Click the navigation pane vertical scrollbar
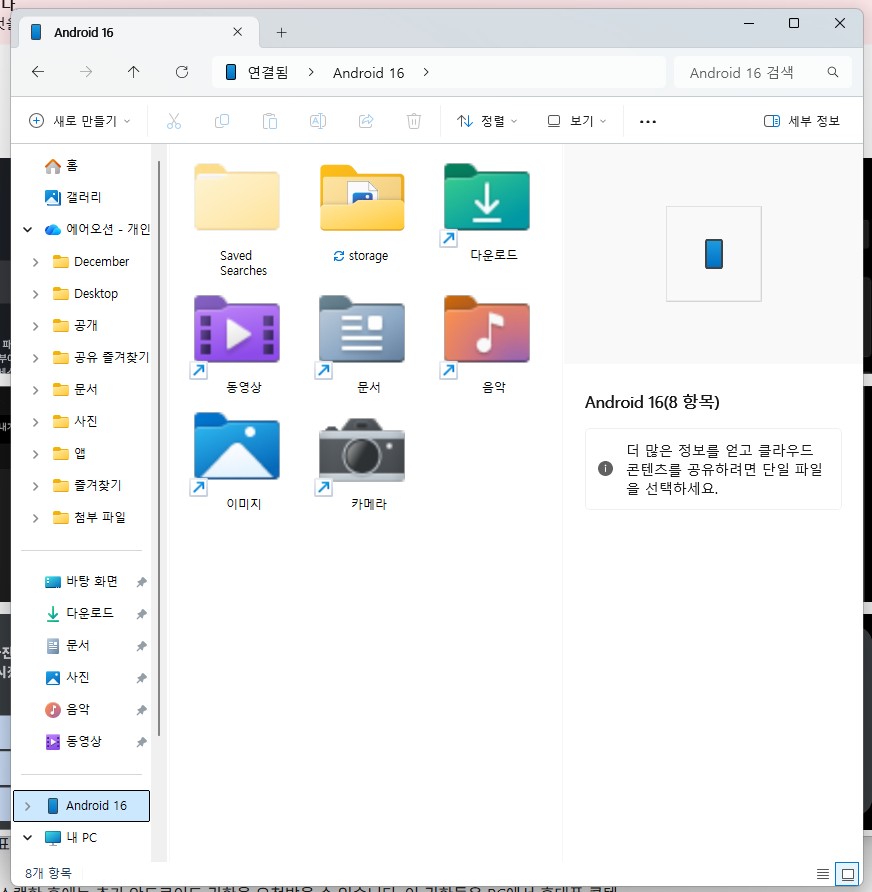Viewport: 872px width, 892px height. pyautogui.click(x=159, y=448)
